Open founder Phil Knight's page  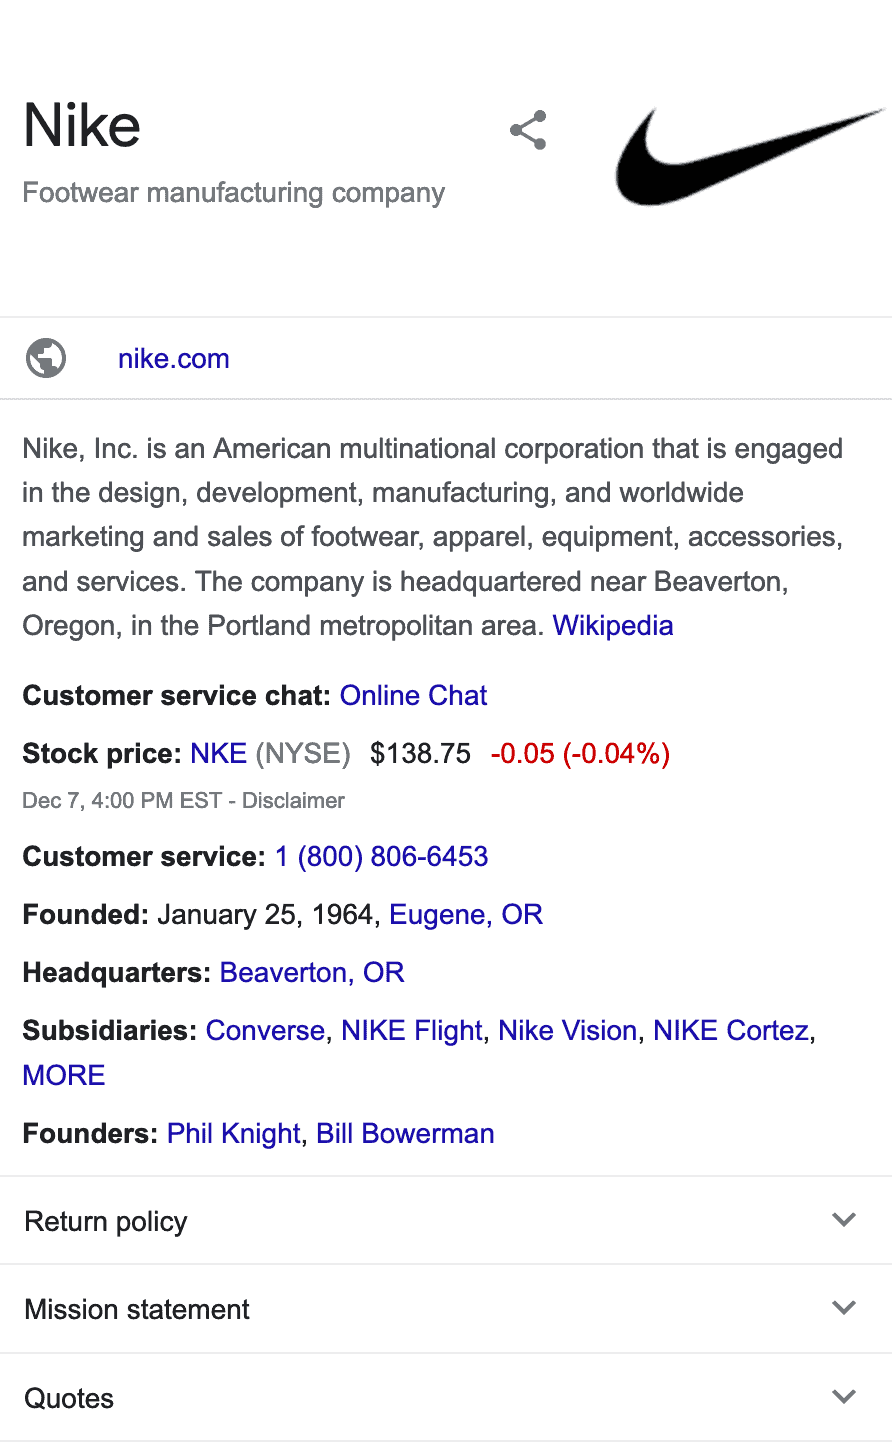coord(233,1133)
